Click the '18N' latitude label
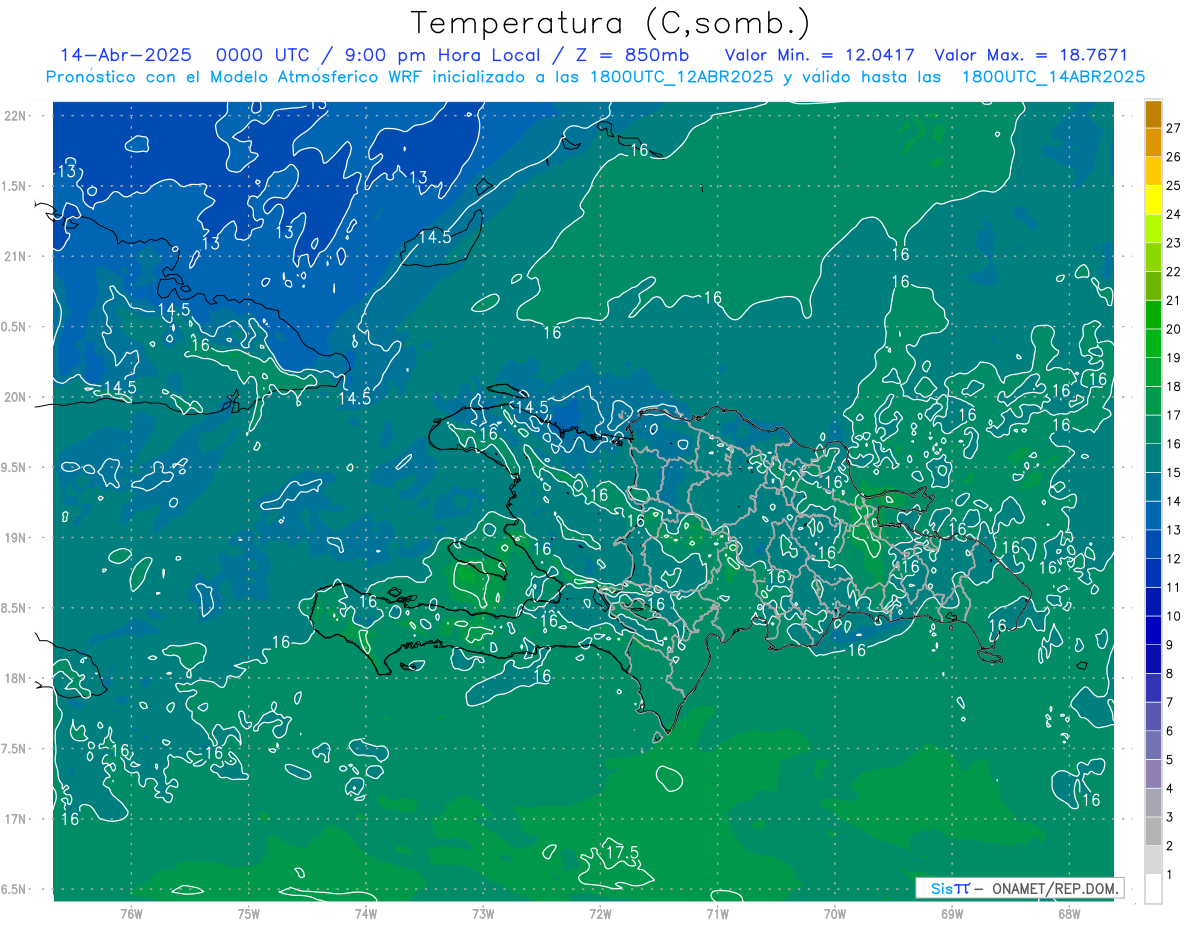Viewport: 1200px width, 927px height. pyautogui.click(x=15, y=679)
